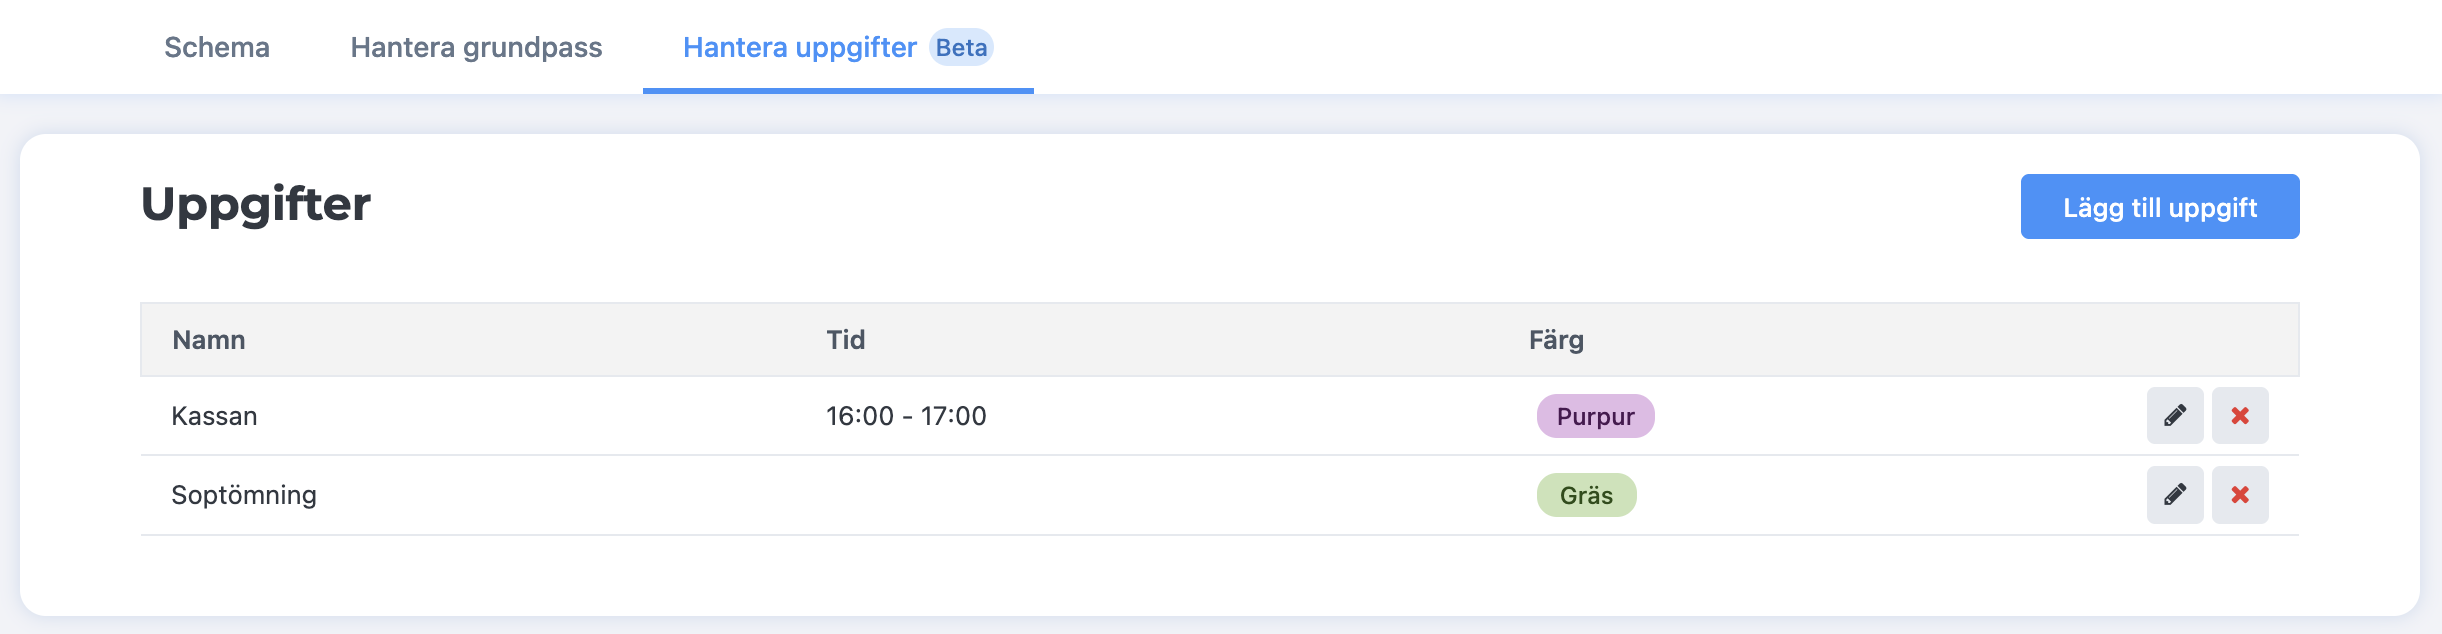2442x634 pixels.
Task: Delete the Kassan task with the red X
Action: [2239, 415]
